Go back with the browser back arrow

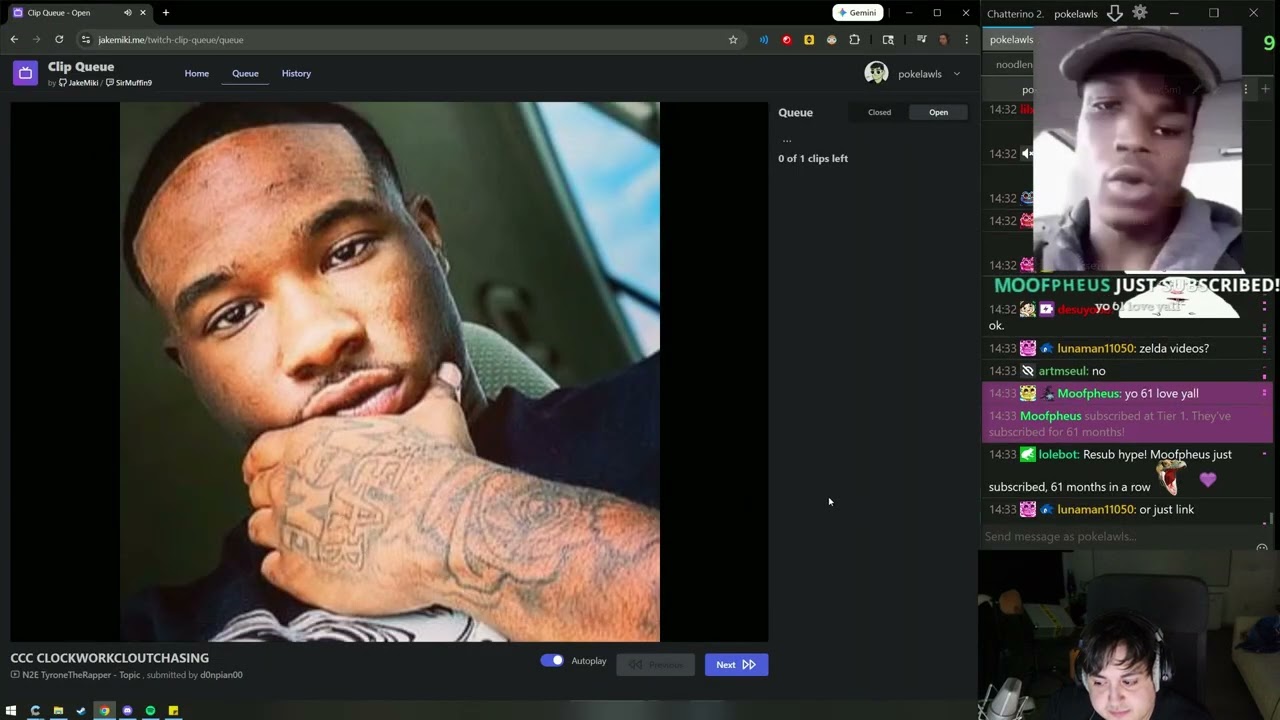(14, 40)
